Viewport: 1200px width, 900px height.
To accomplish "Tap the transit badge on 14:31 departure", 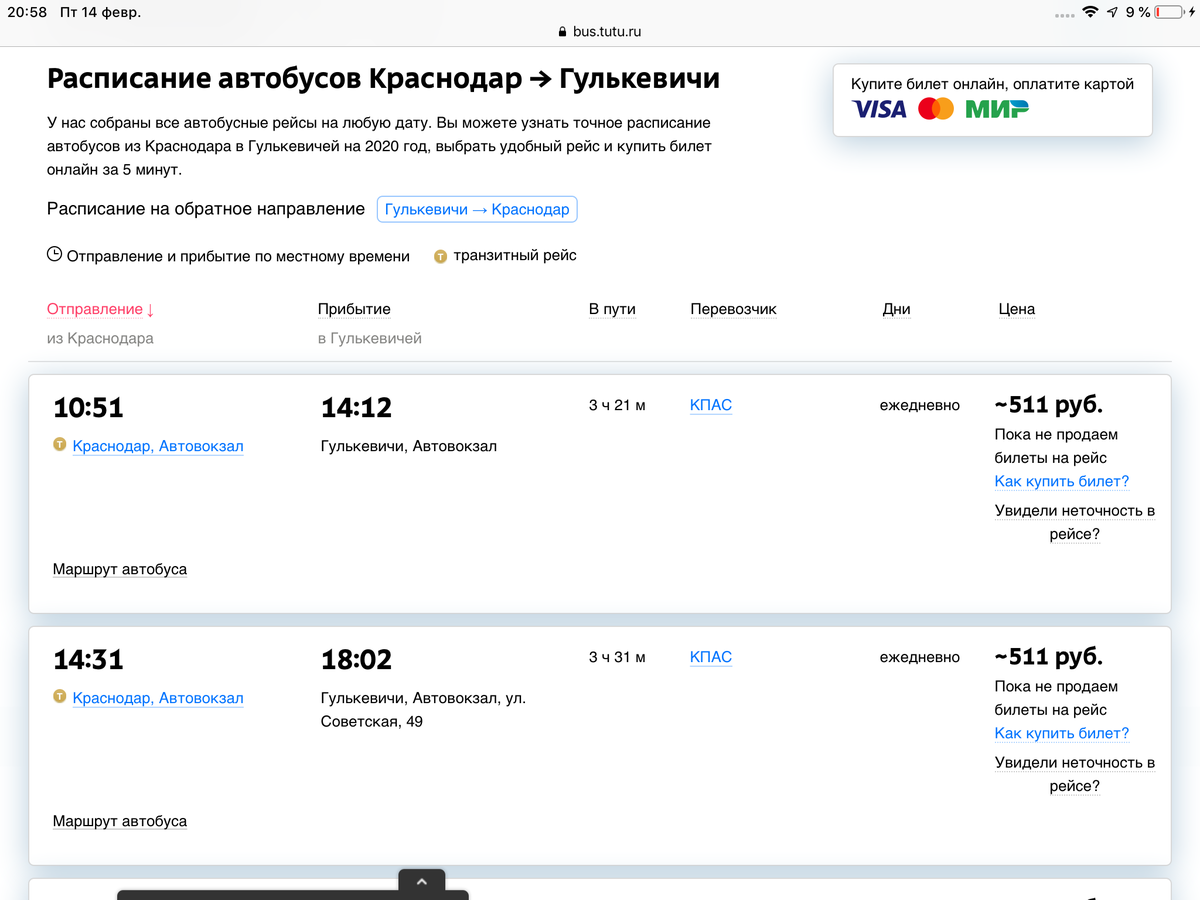I will tap(60, 697).
